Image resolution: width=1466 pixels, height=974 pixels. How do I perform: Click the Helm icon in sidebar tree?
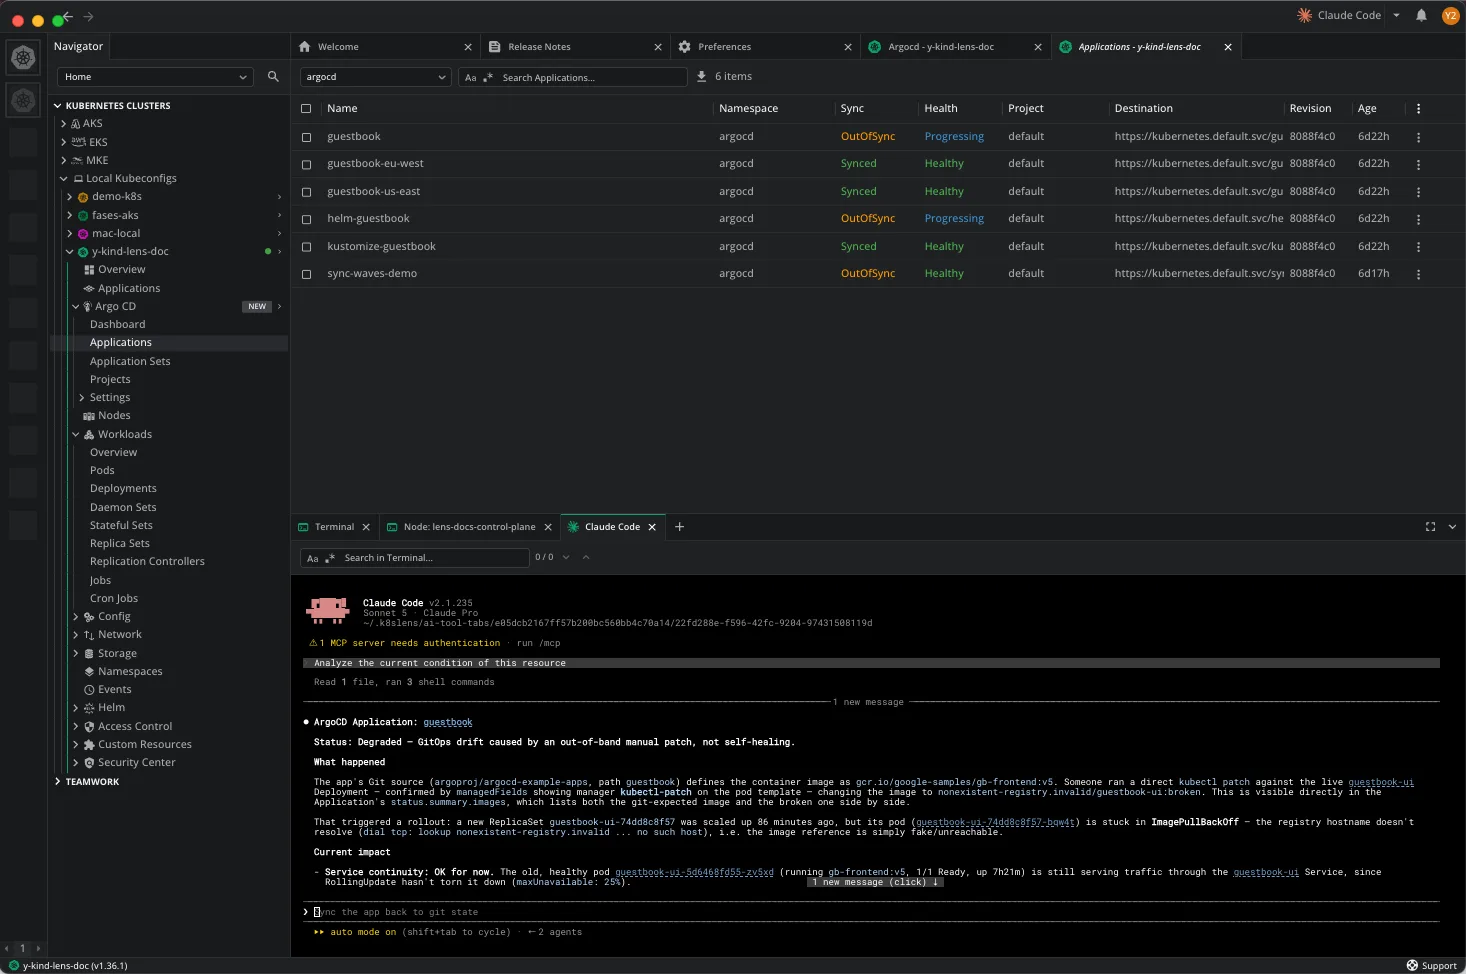tap(89, 708)
